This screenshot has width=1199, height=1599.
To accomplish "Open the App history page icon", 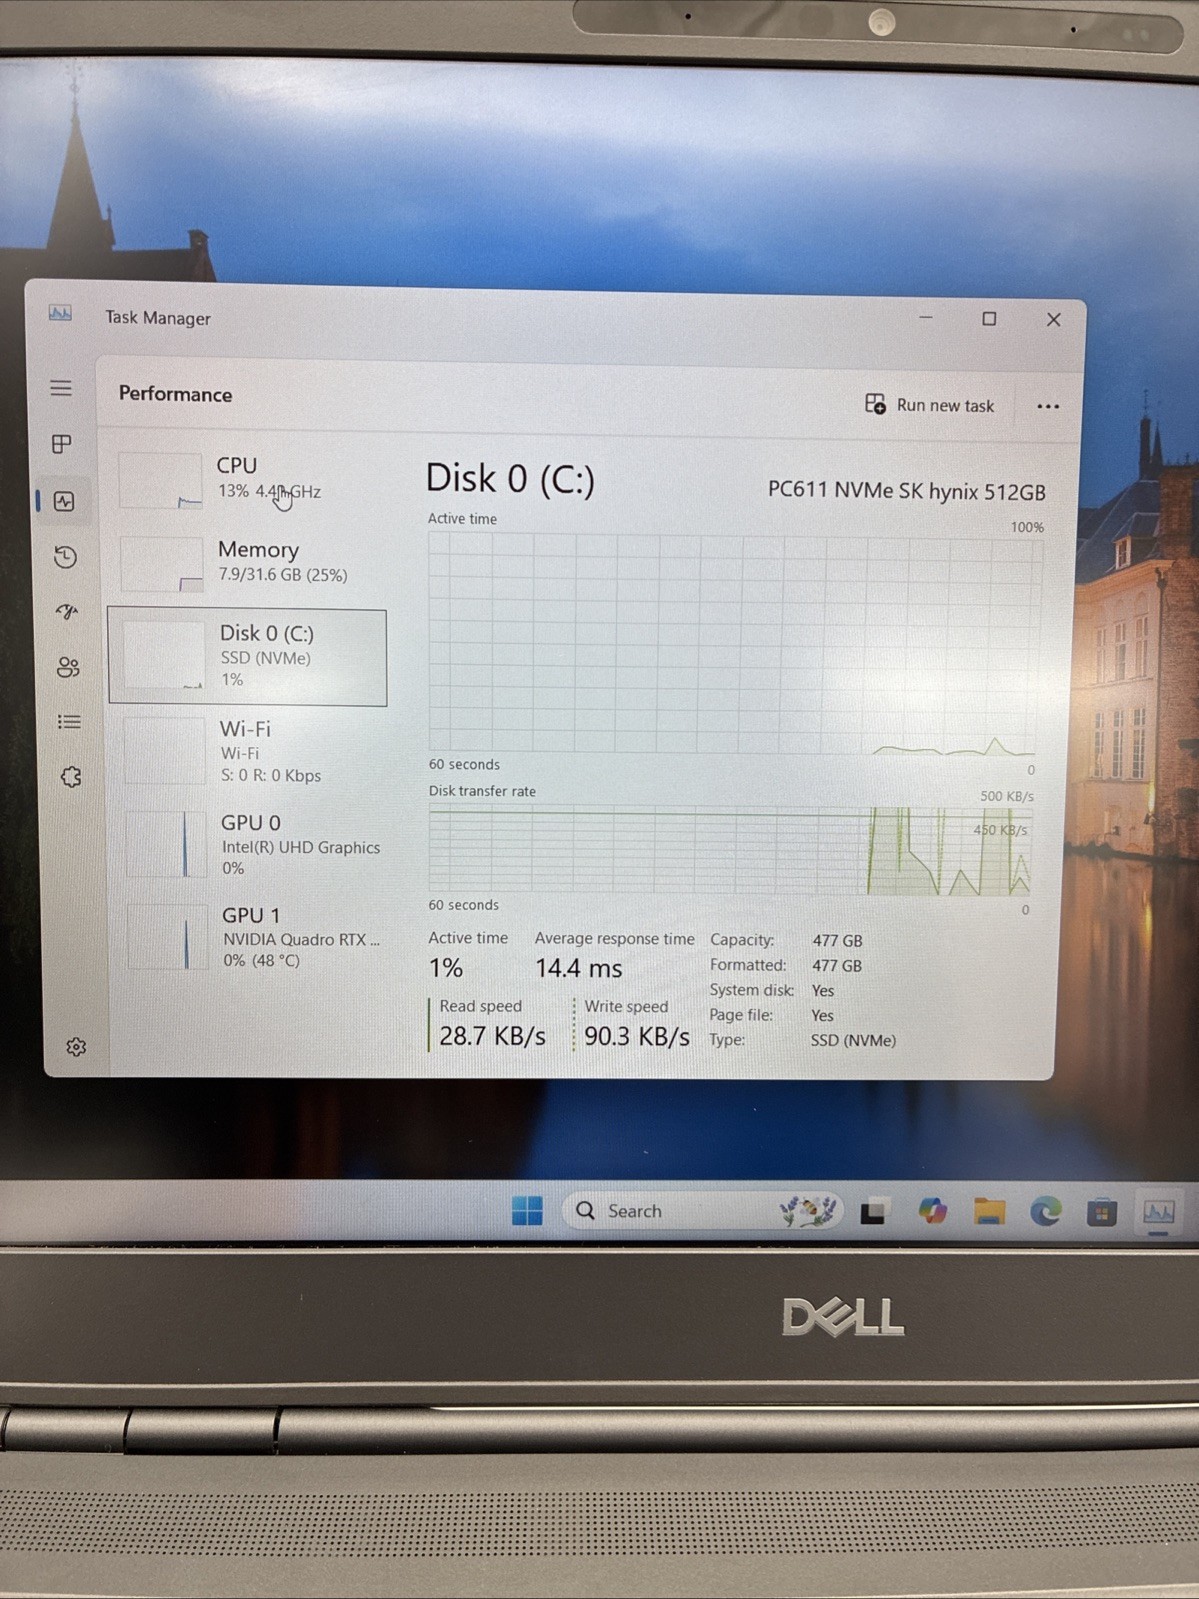I will (66, 557).
